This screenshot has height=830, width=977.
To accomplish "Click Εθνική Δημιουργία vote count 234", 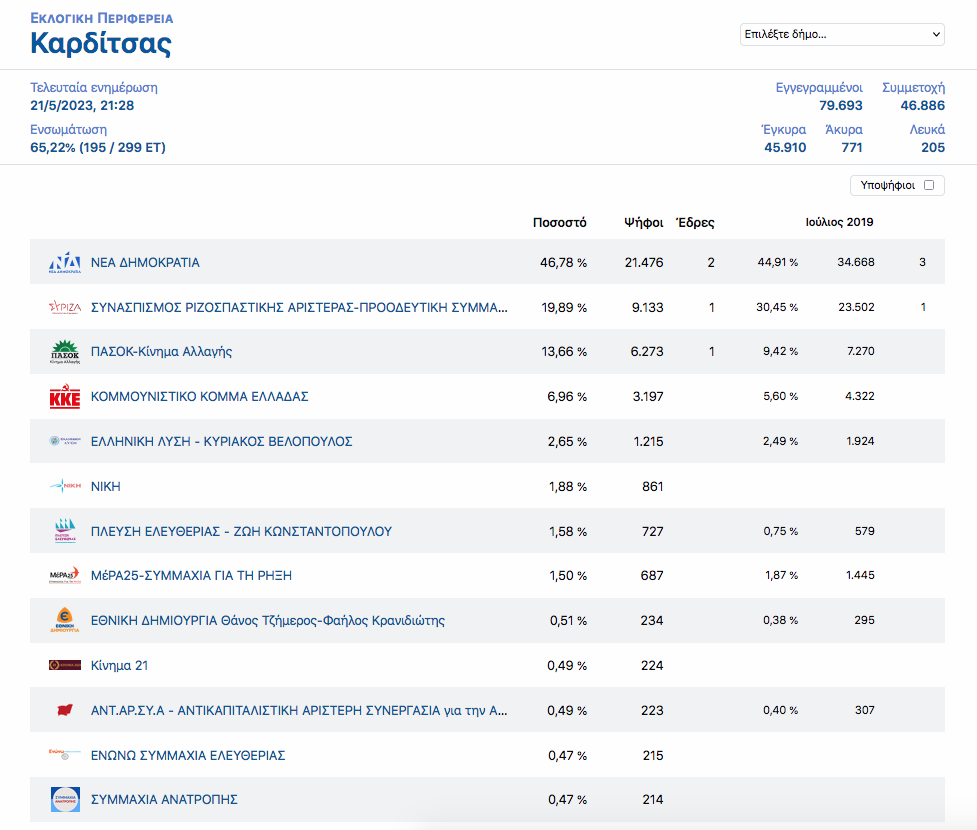I will click(652, 620).
